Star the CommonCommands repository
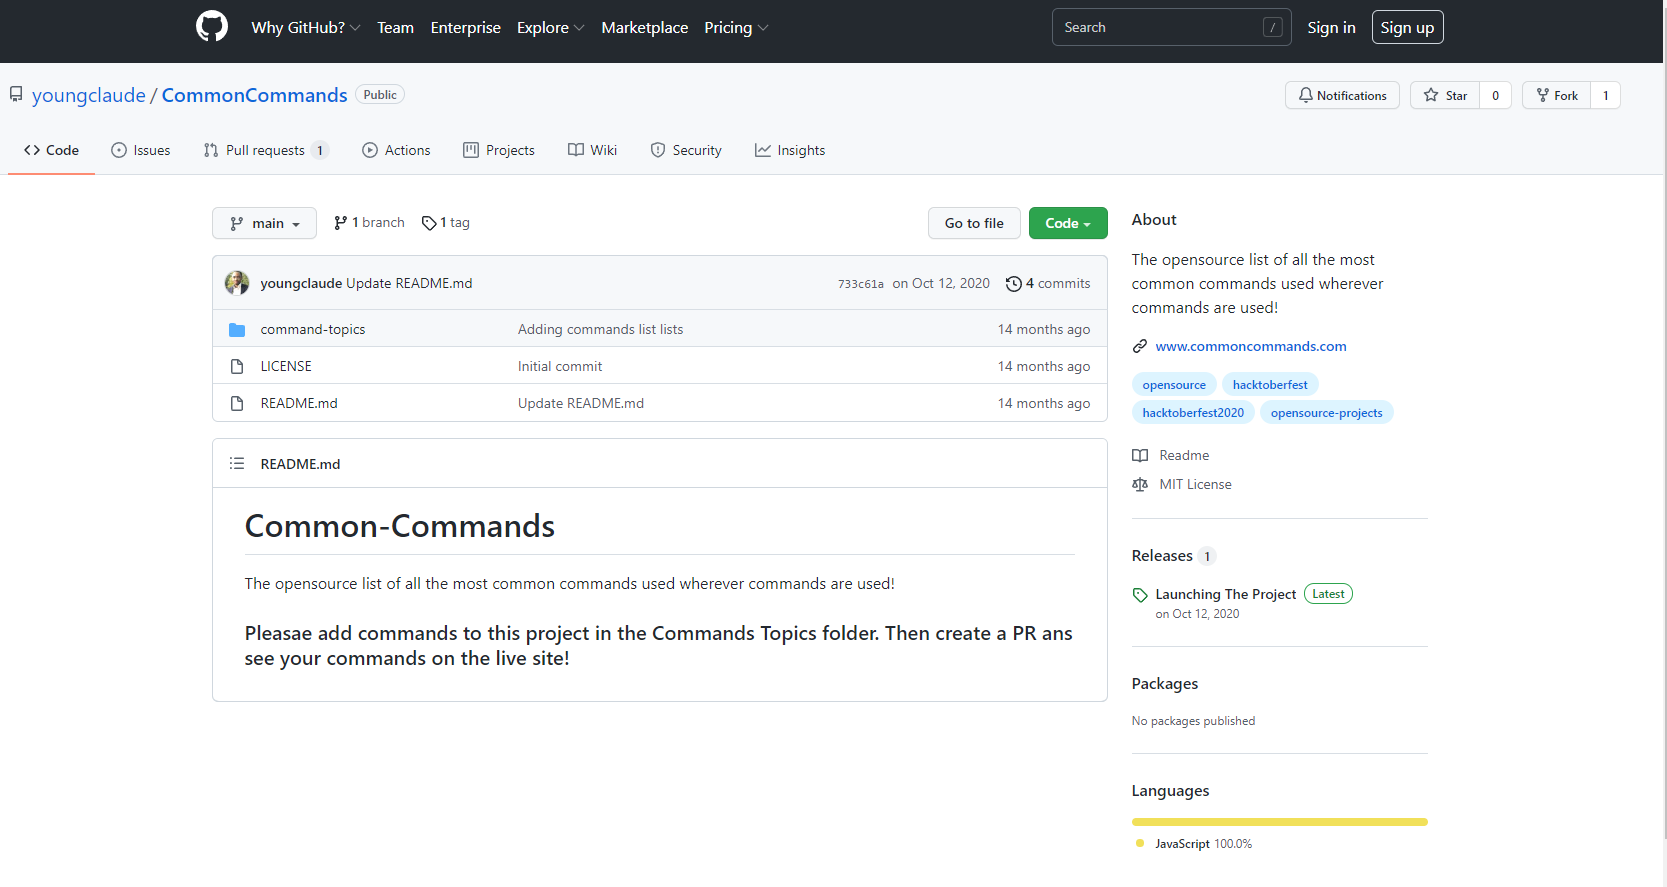Viewport: 1667px width, 887px height. tap(1445, 95)
